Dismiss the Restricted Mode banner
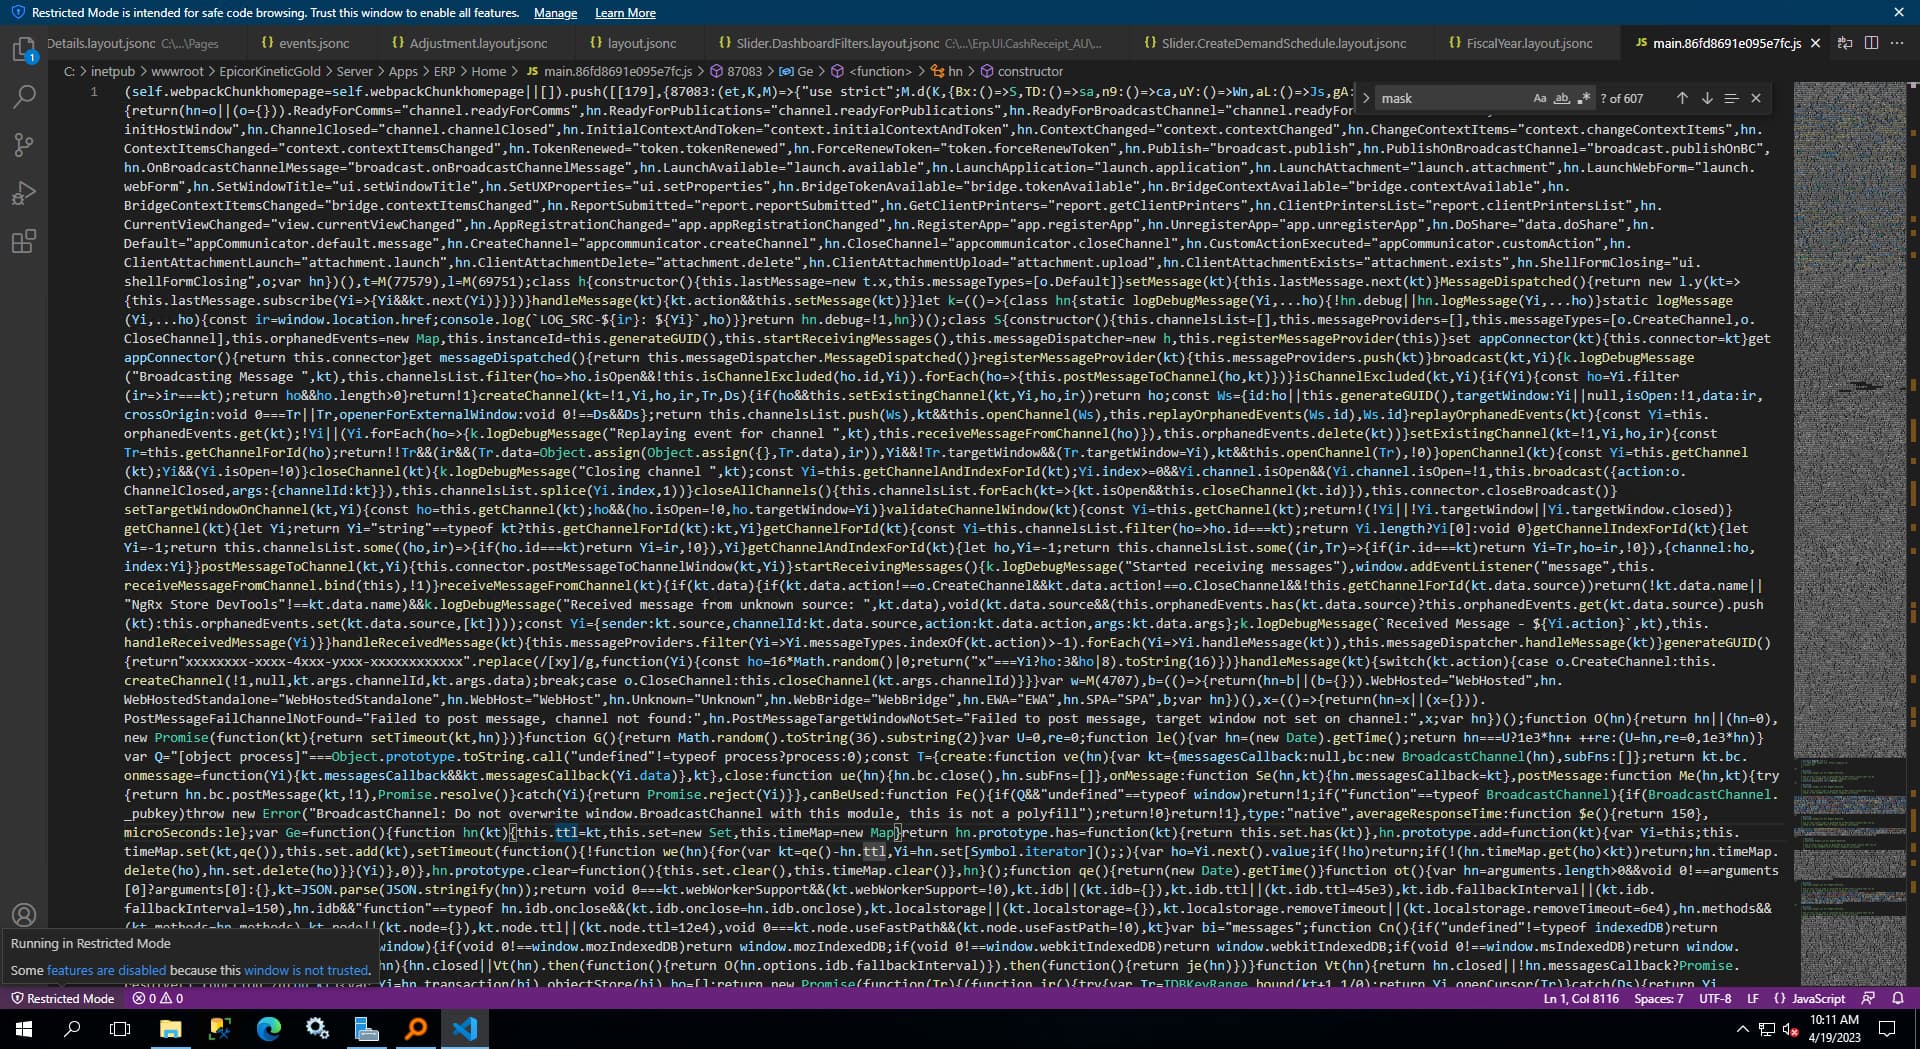The width and height of the screenshot is (1920, 1049). click(1899, 13)
